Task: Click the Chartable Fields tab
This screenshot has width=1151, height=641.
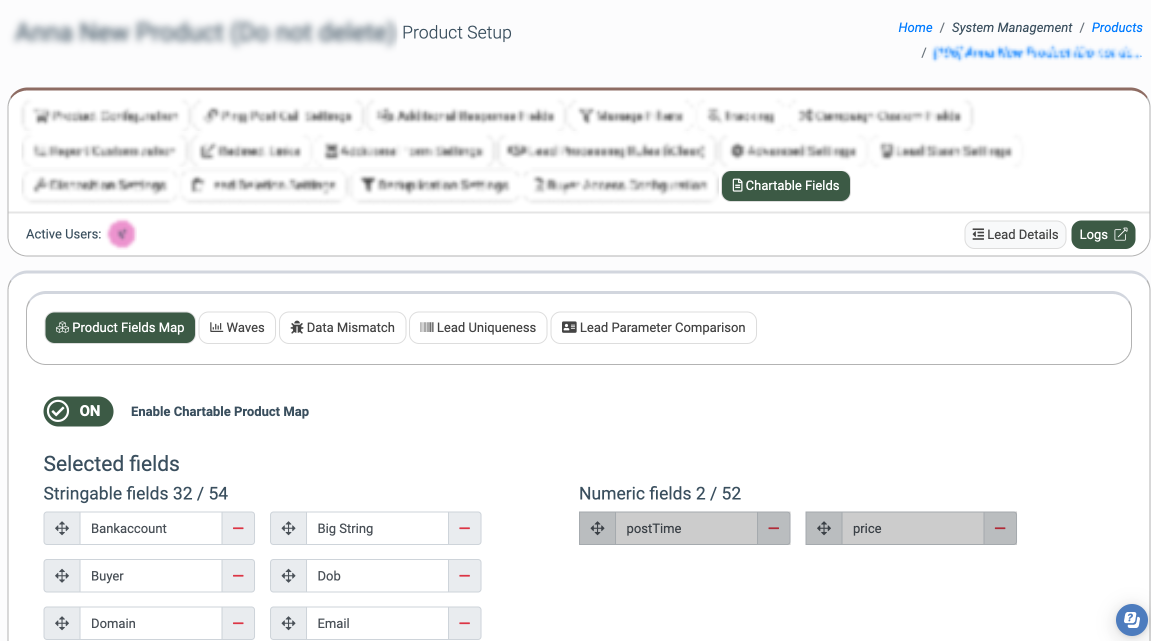Action: tap(785, 185)
